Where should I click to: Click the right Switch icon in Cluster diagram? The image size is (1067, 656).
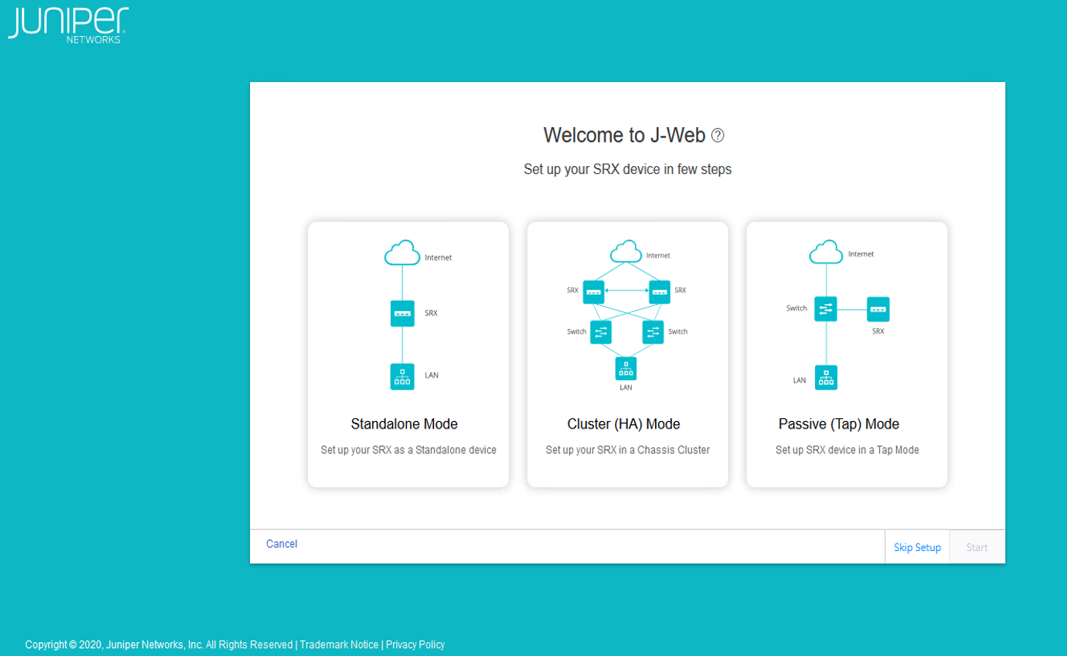click(653, 332)
